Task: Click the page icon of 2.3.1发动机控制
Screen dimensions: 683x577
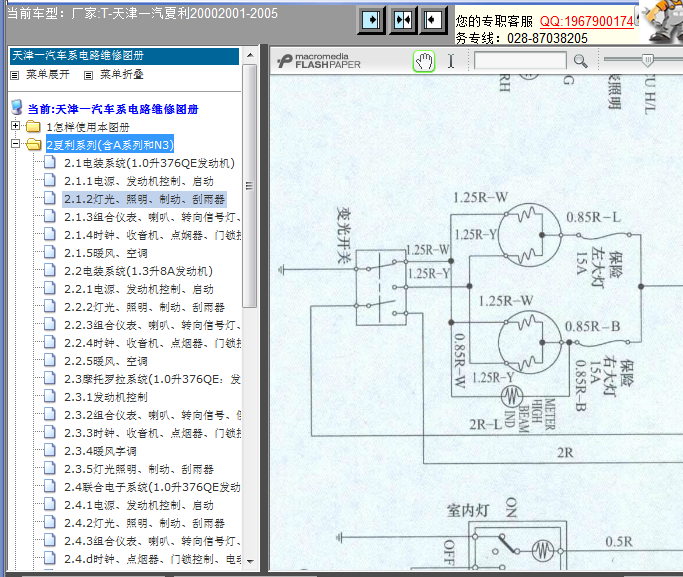Action: coord(50,396)
